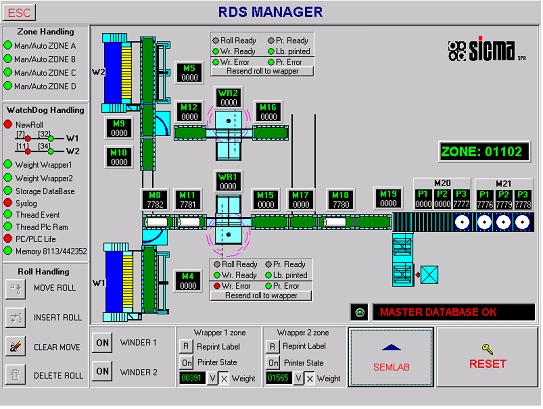Toggle WINDER 2 ON switch
Screen dimensions: 543x409
click(x=102, y=372)
